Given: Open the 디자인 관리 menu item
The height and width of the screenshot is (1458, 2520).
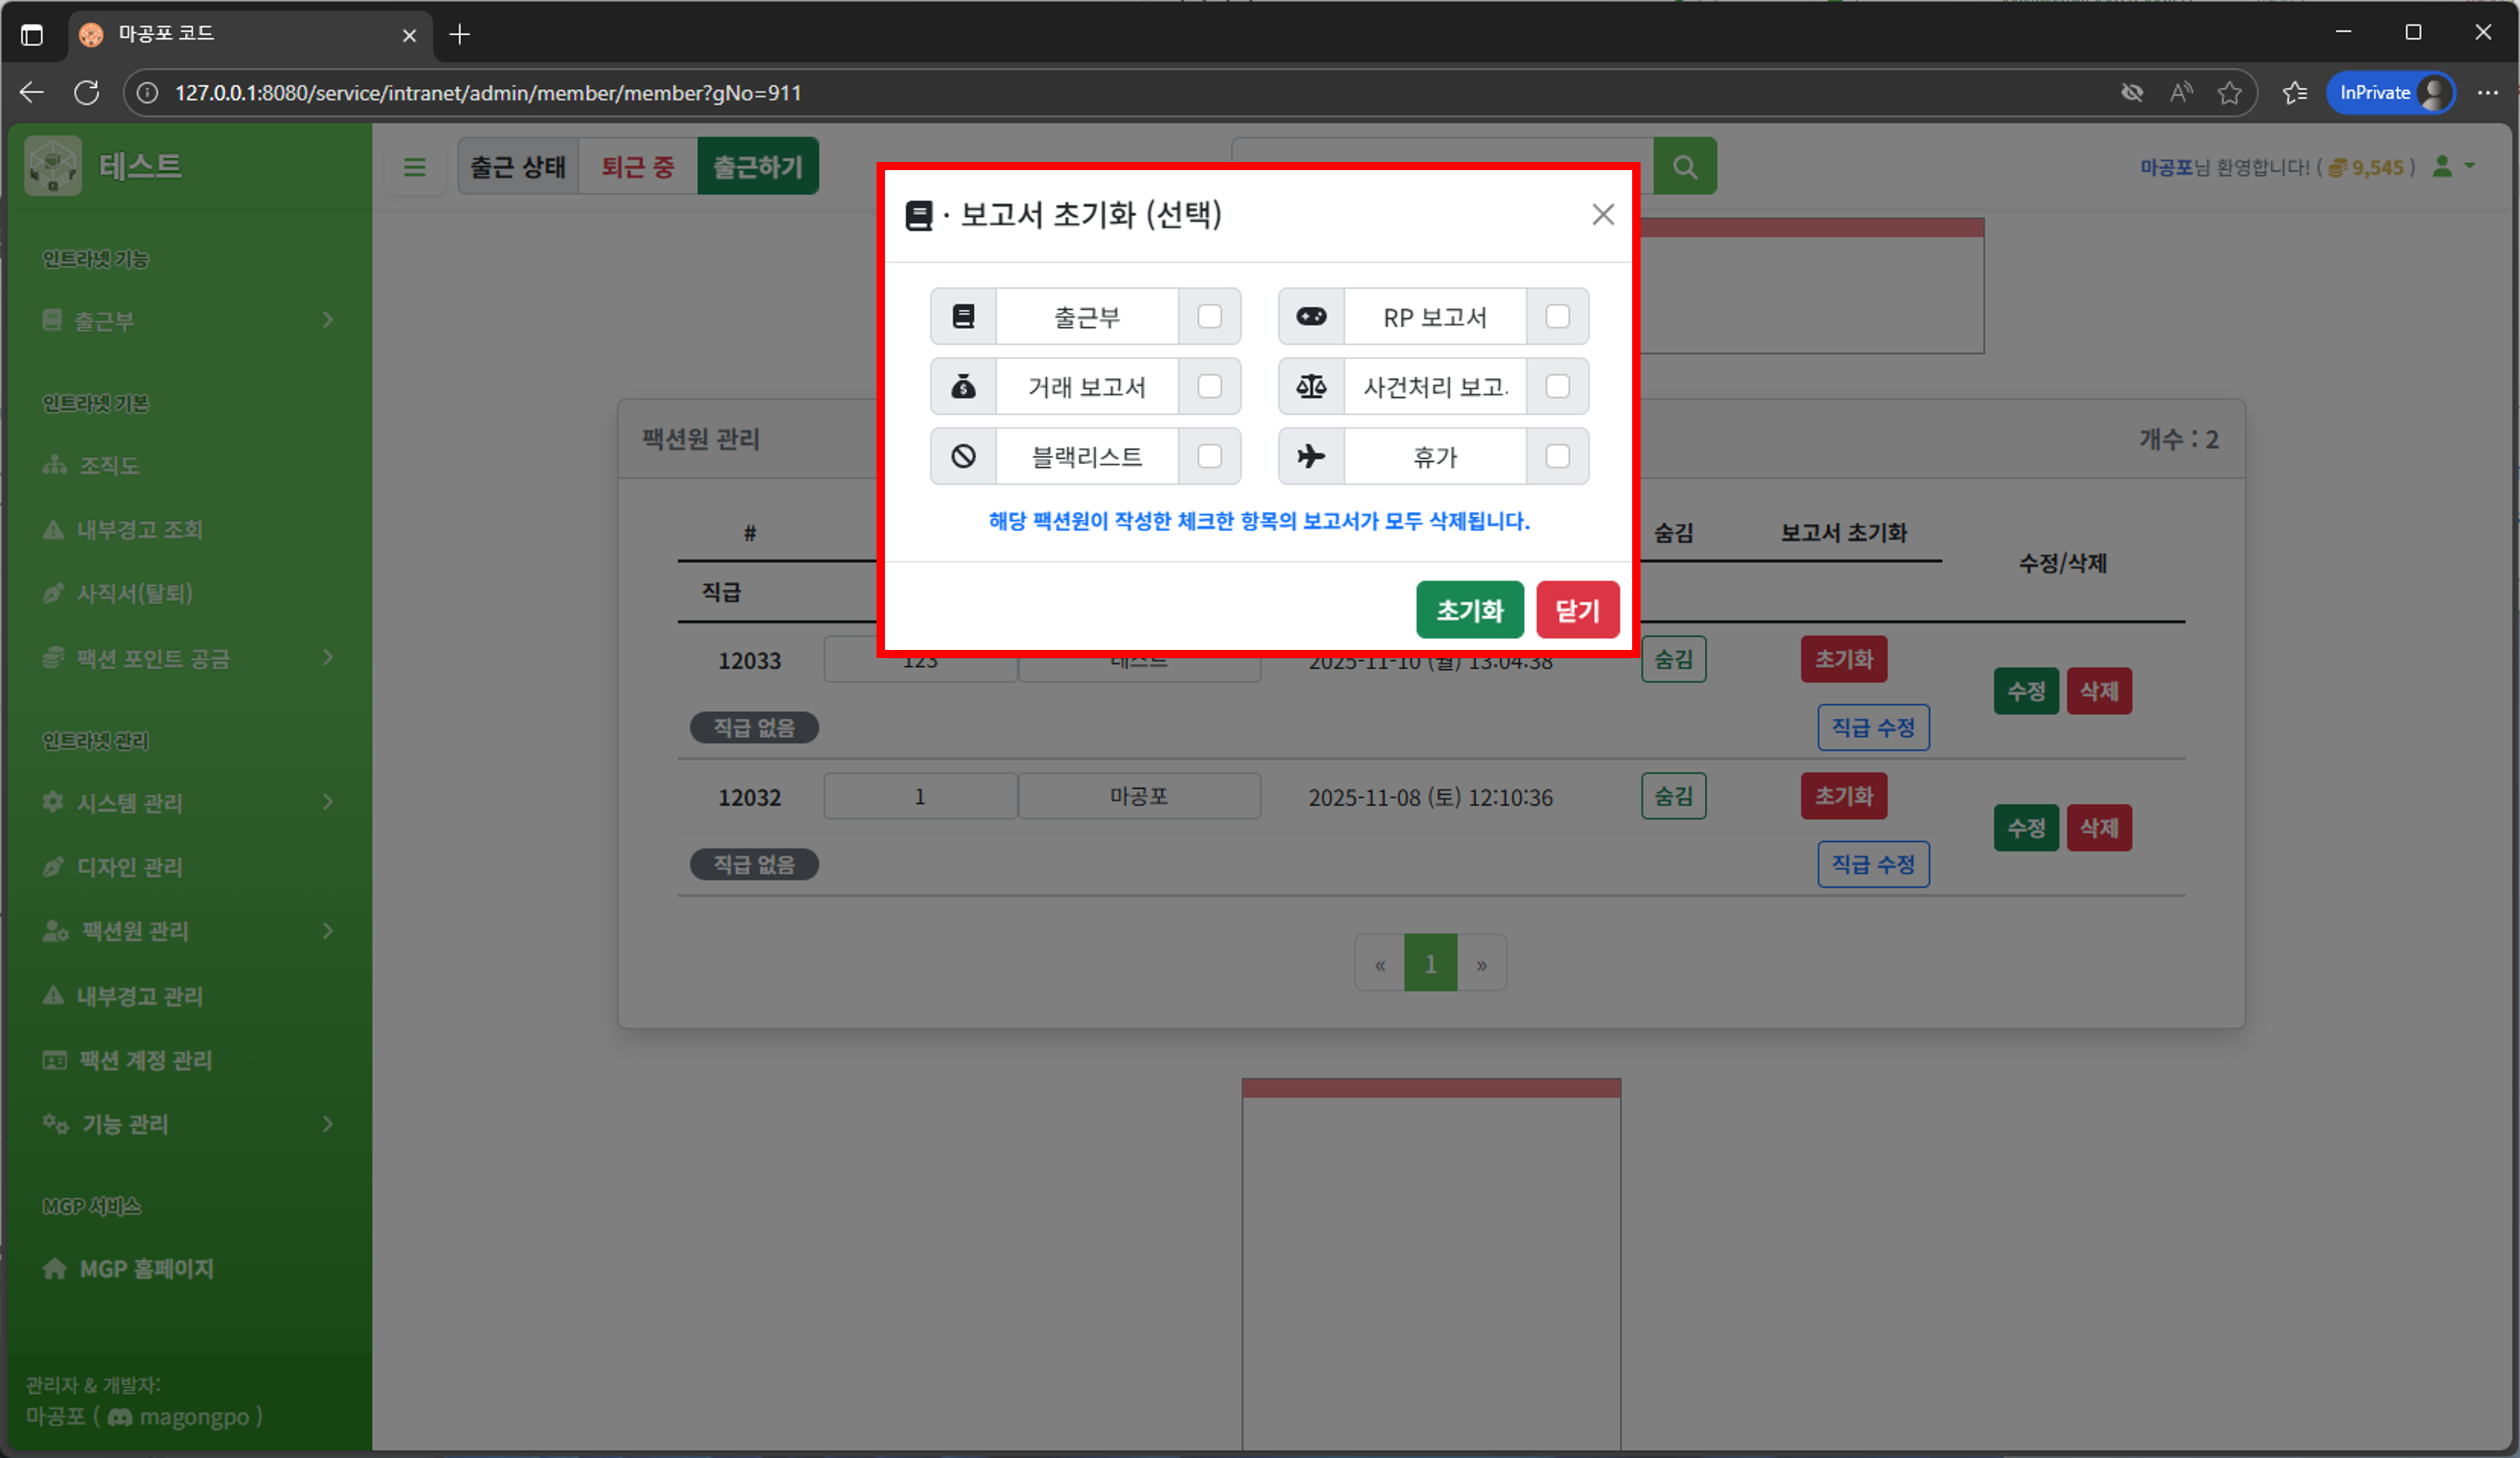Looking at the screenshot, I should [x=131, y=867].
